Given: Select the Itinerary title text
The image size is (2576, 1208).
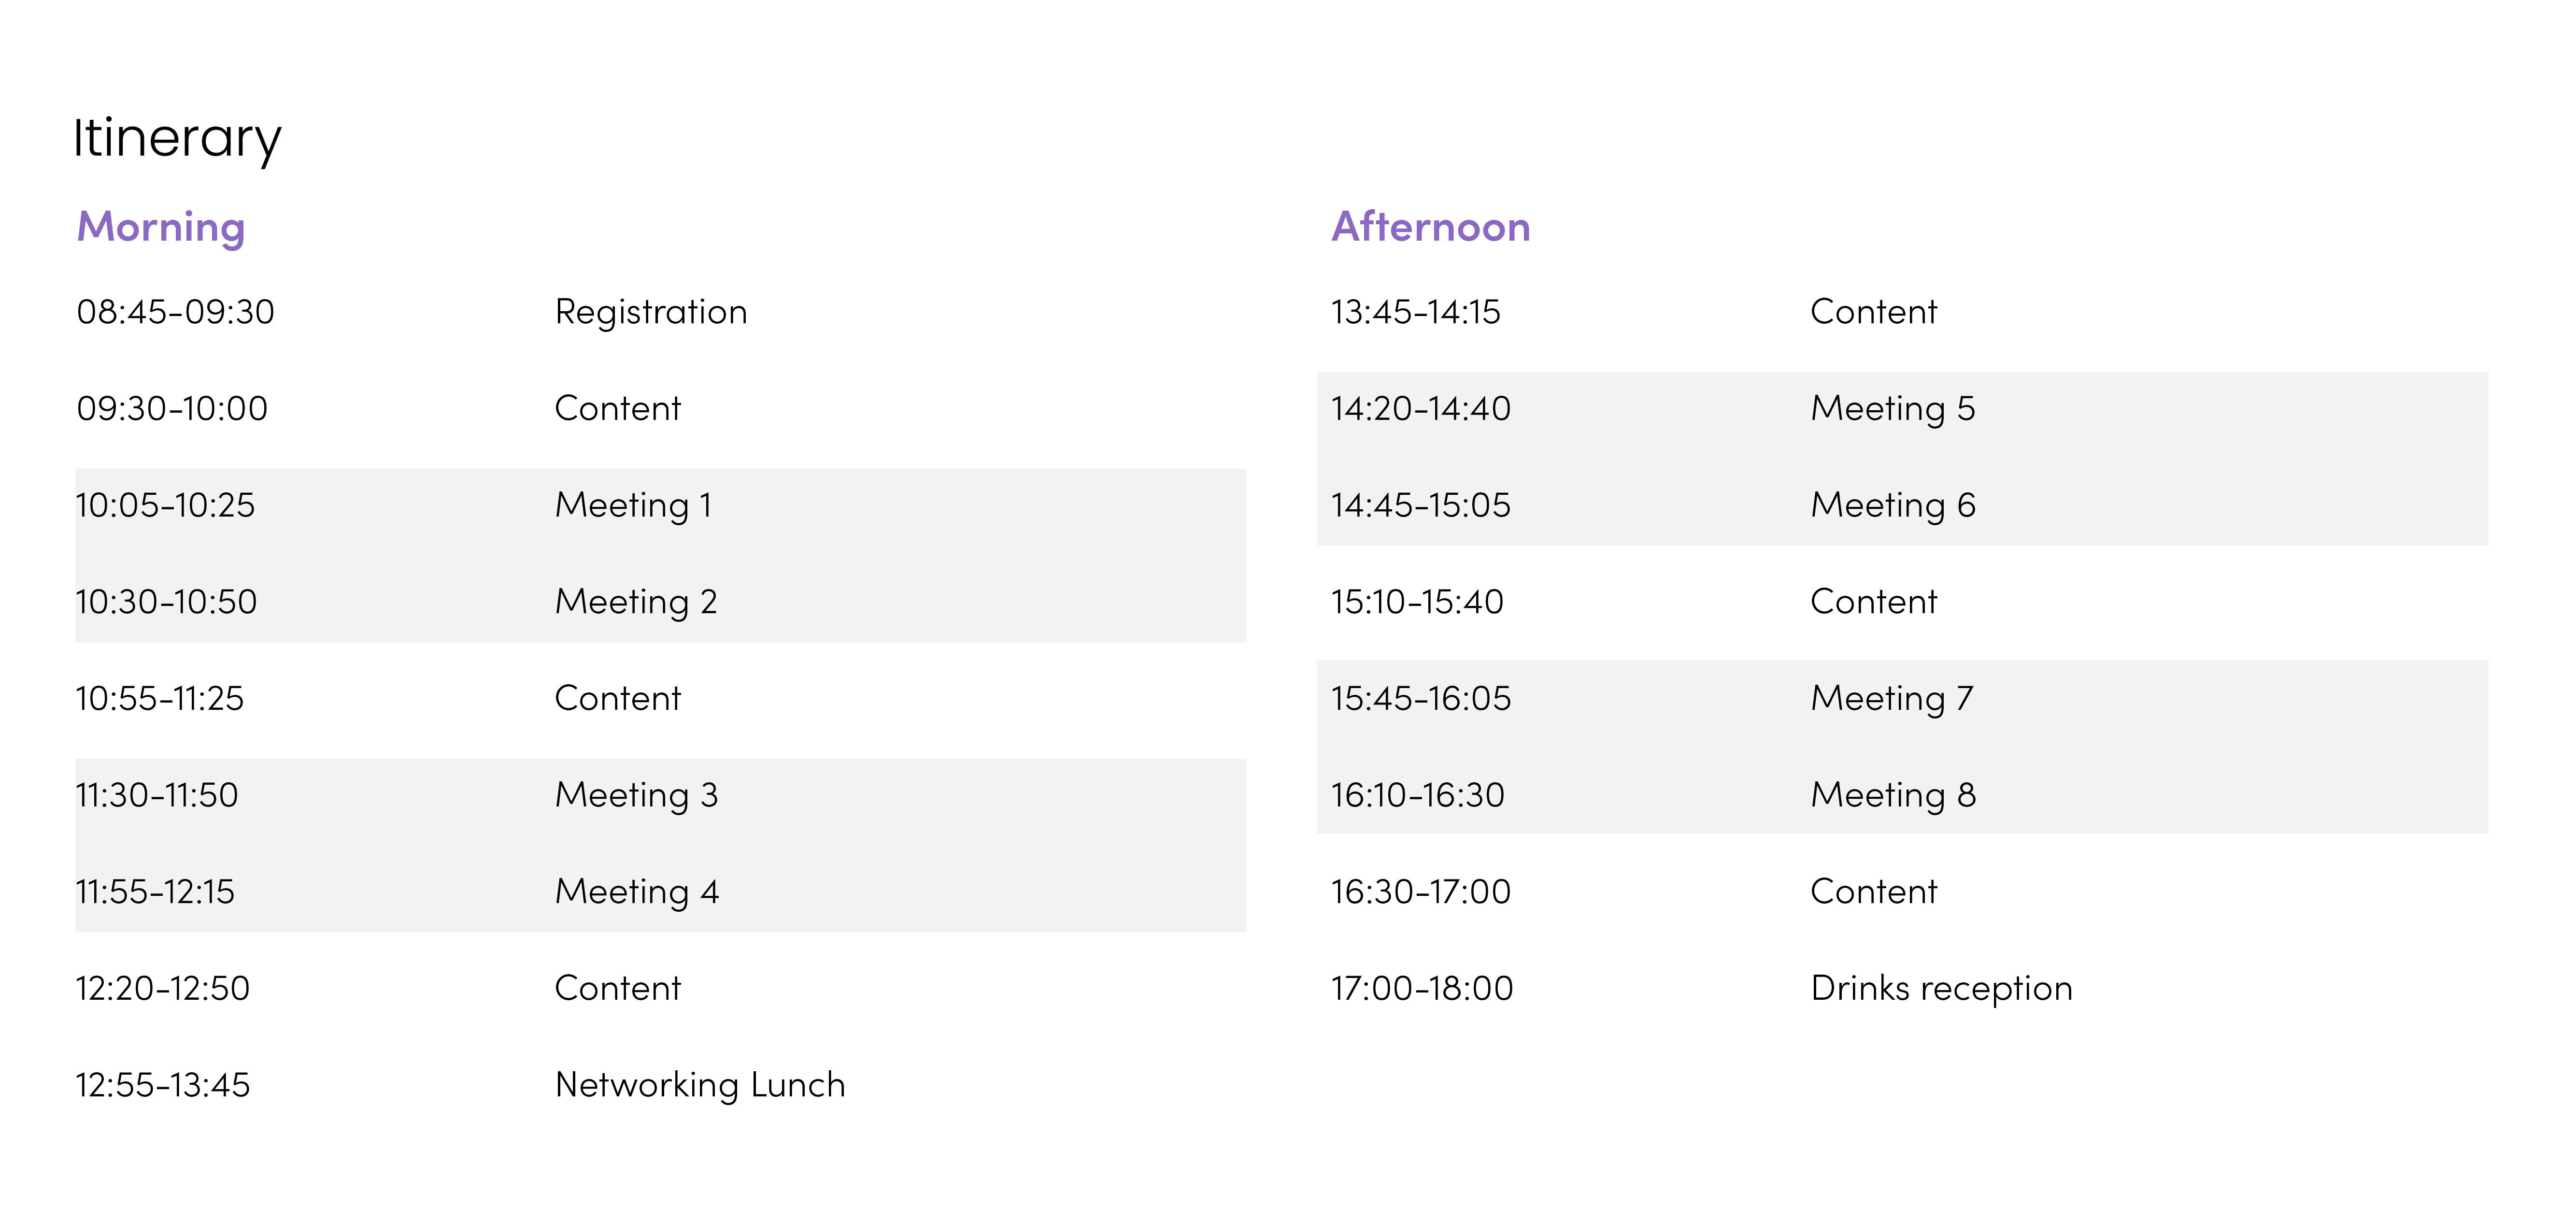Looking at the screenshot, I should tap(177, 139).
